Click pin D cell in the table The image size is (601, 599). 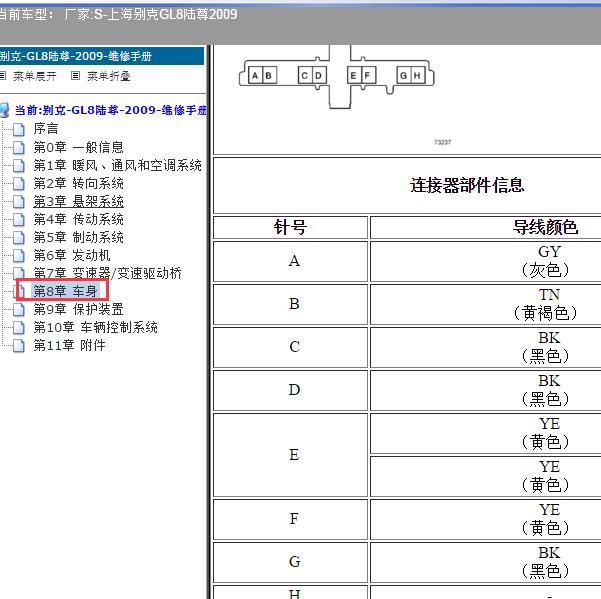coord(290,390)
